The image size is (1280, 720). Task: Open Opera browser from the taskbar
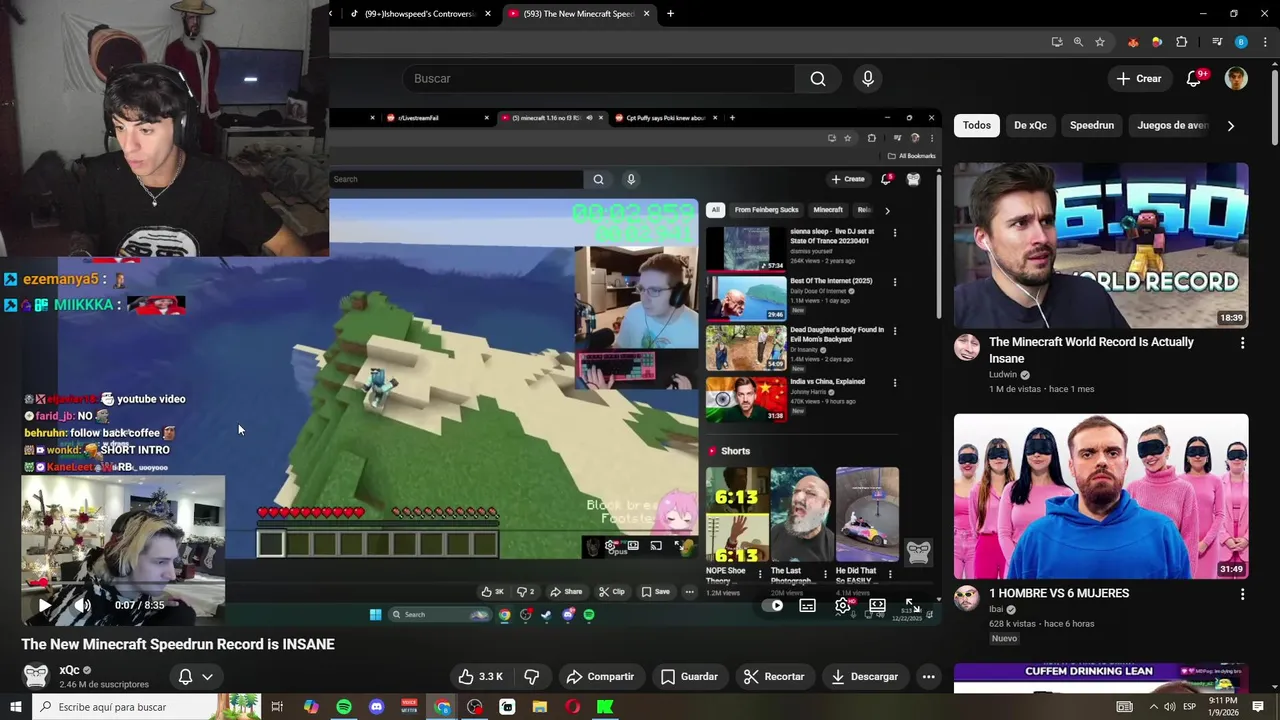point(573,707)
